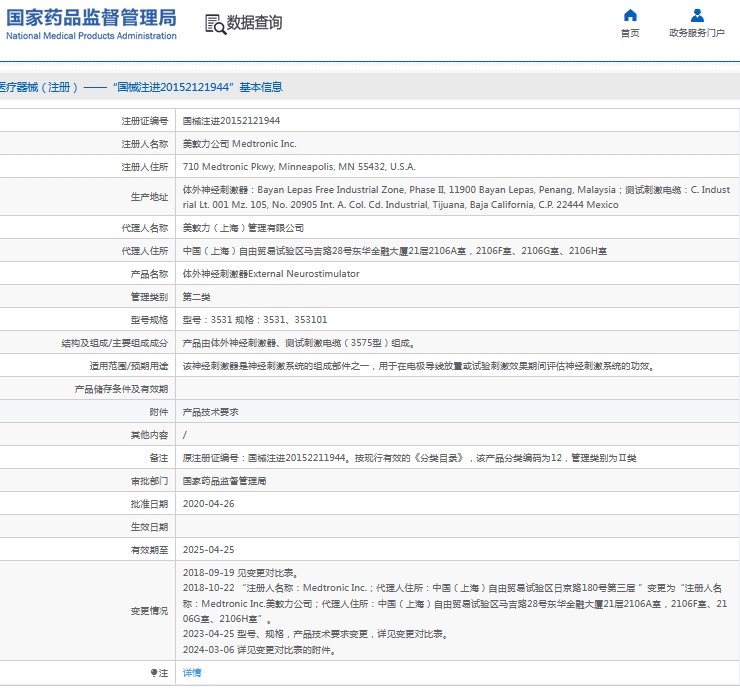Screen dimensions: 740x692
Task: Click the 附件 row label
Action: (159, 412)
